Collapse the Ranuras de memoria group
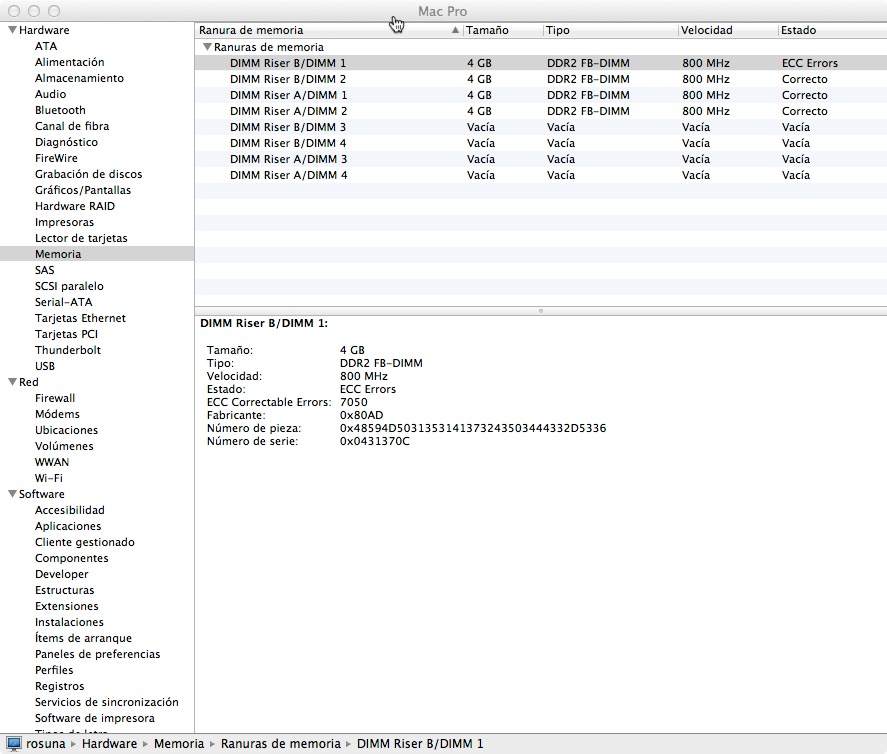The width and height of the screenshot is (887, 754). pyautogui.click(x=207, y=47)
